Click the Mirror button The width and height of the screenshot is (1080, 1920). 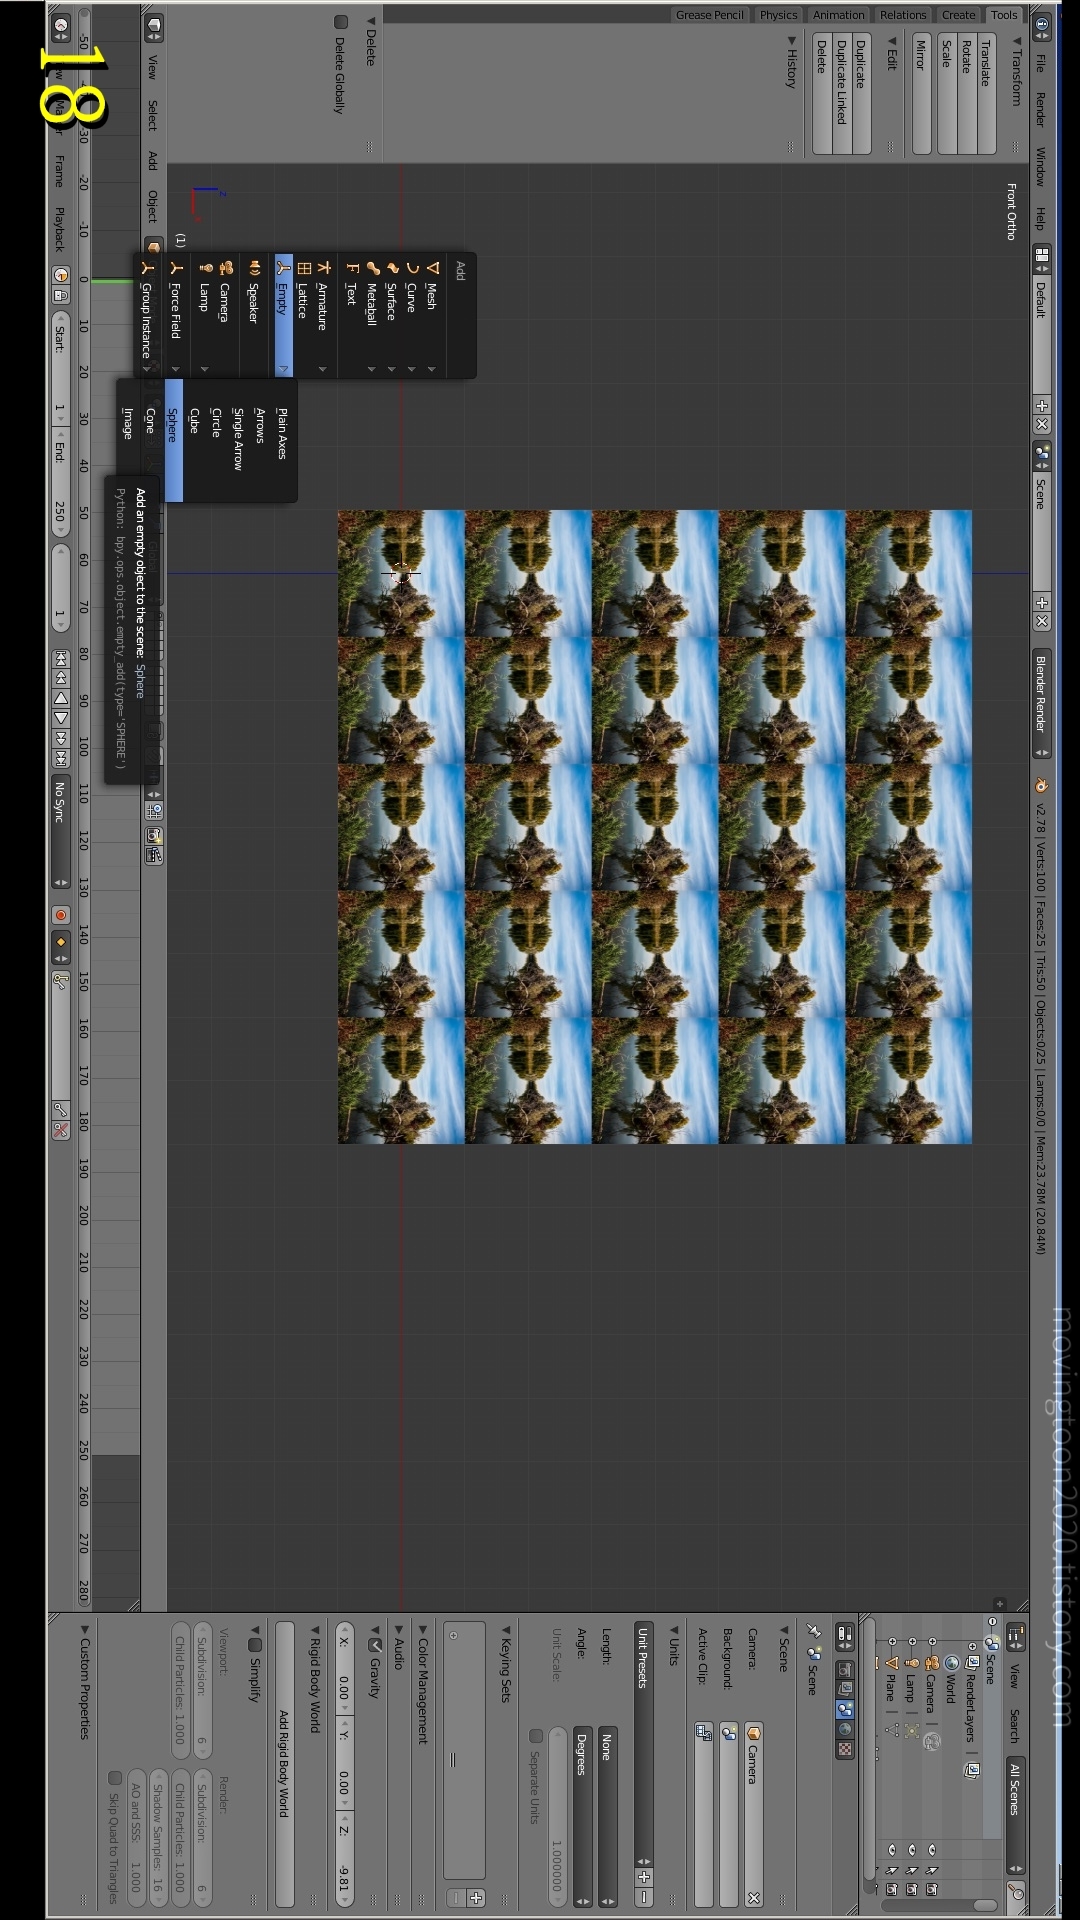922,94
